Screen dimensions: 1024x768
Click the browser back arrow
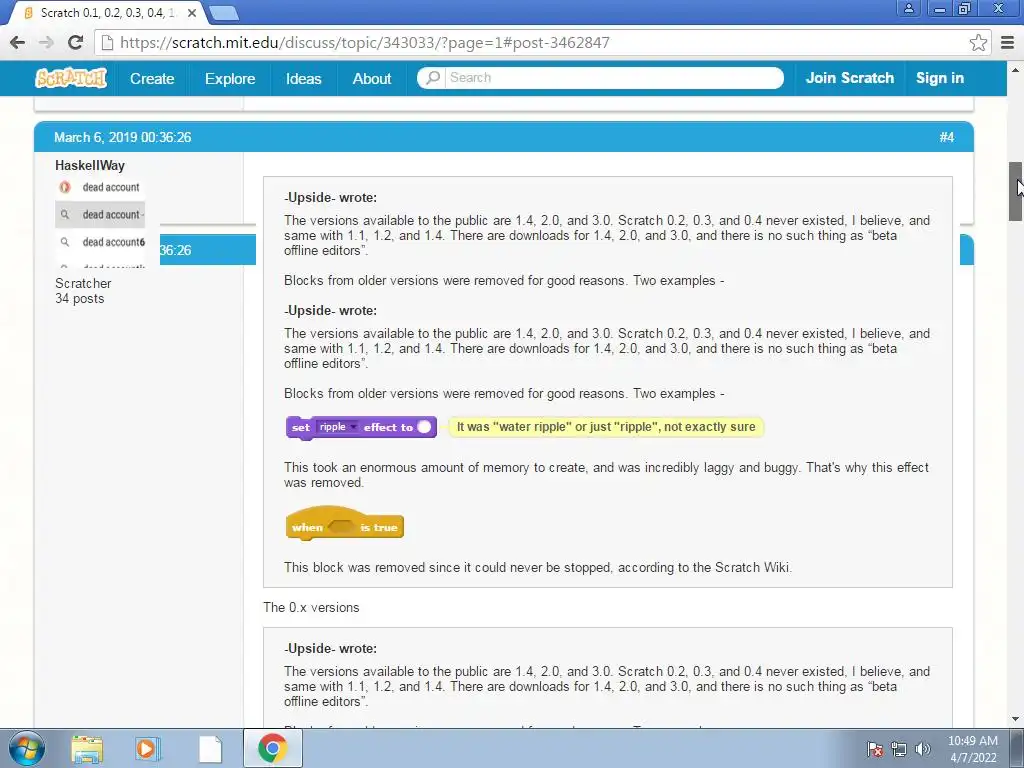pyautogui.click(x=18, y=42)
